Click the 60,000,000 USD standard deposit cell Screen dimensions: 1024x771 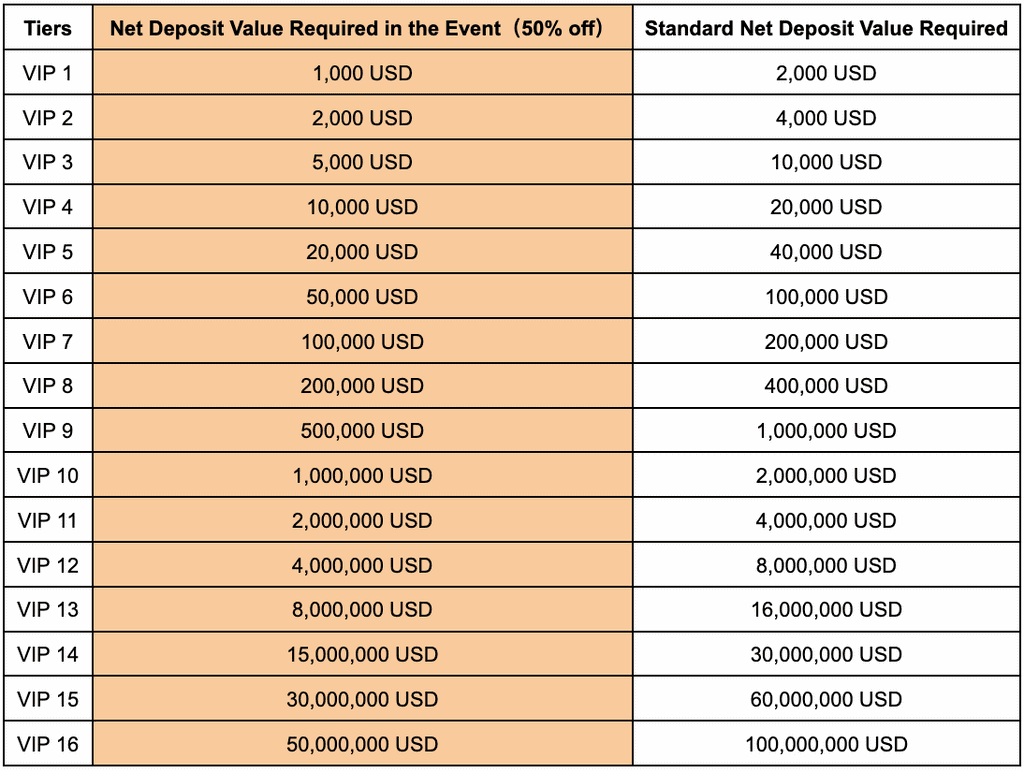point(826,699)
